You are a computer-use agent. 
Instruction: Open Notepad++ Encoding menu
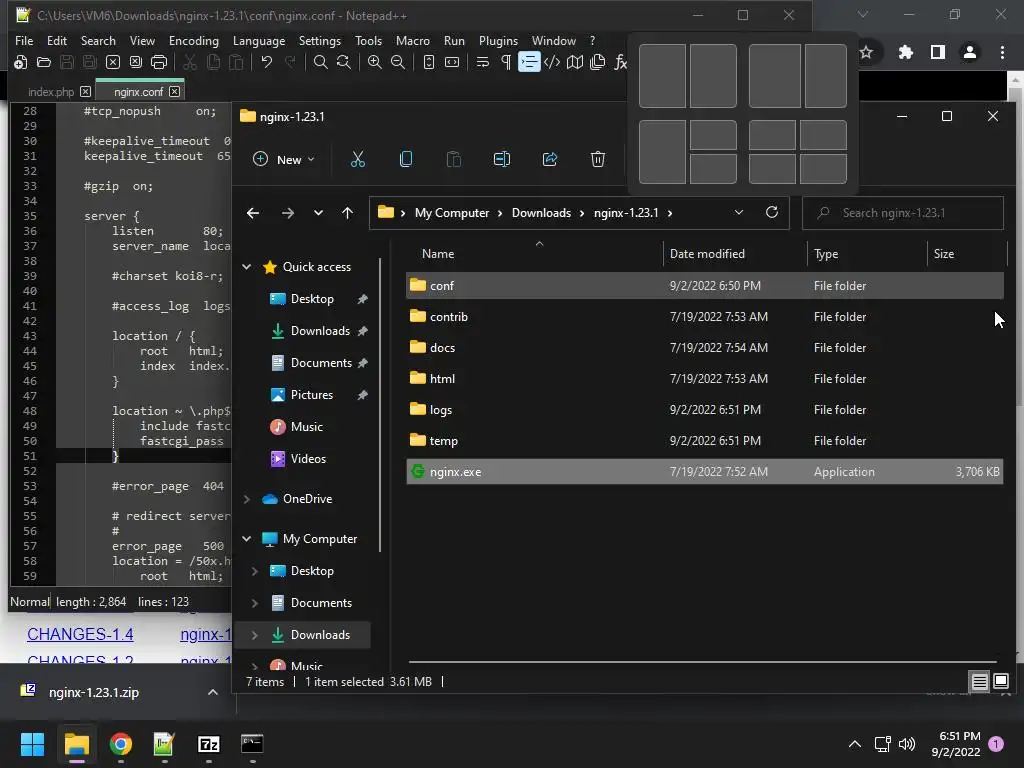pos(193,40)
